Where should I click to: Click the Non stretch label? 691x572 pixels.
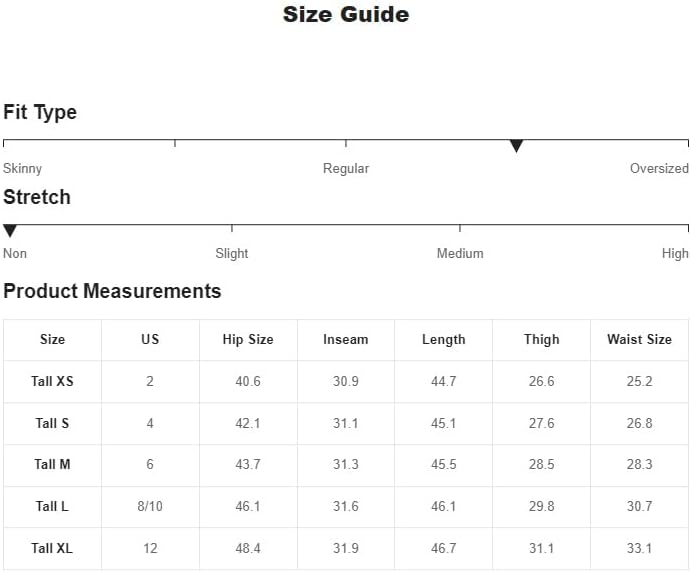click(15, 254)
